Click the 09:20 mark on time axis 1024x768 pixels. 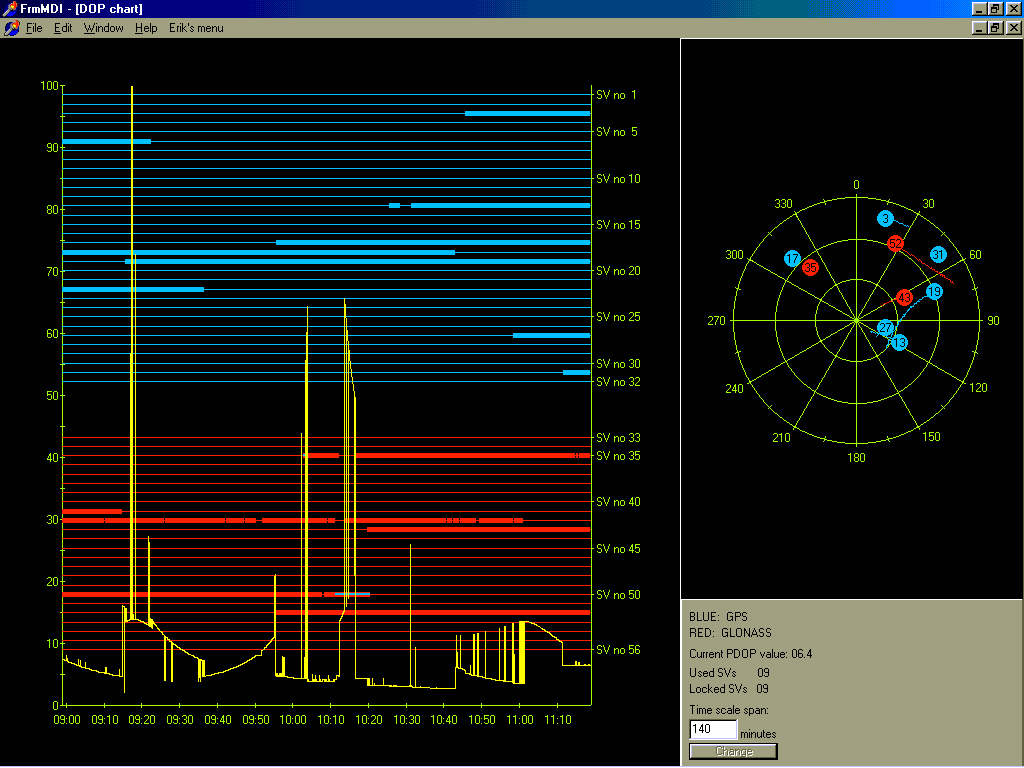[143, 718]
